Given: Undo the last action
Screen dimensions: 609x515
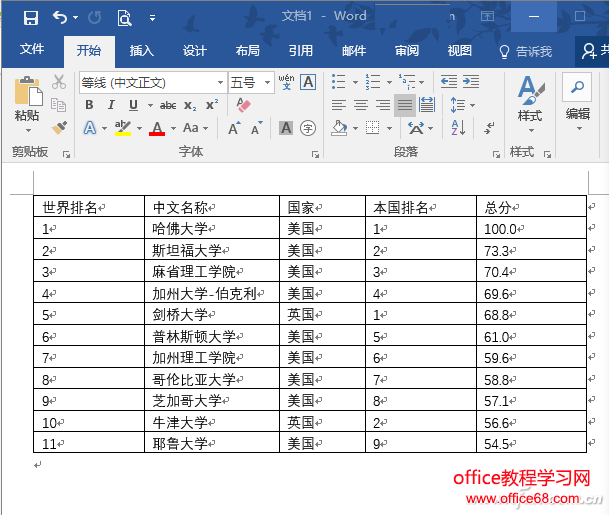Looking at the screenshot, I should 60,17.
